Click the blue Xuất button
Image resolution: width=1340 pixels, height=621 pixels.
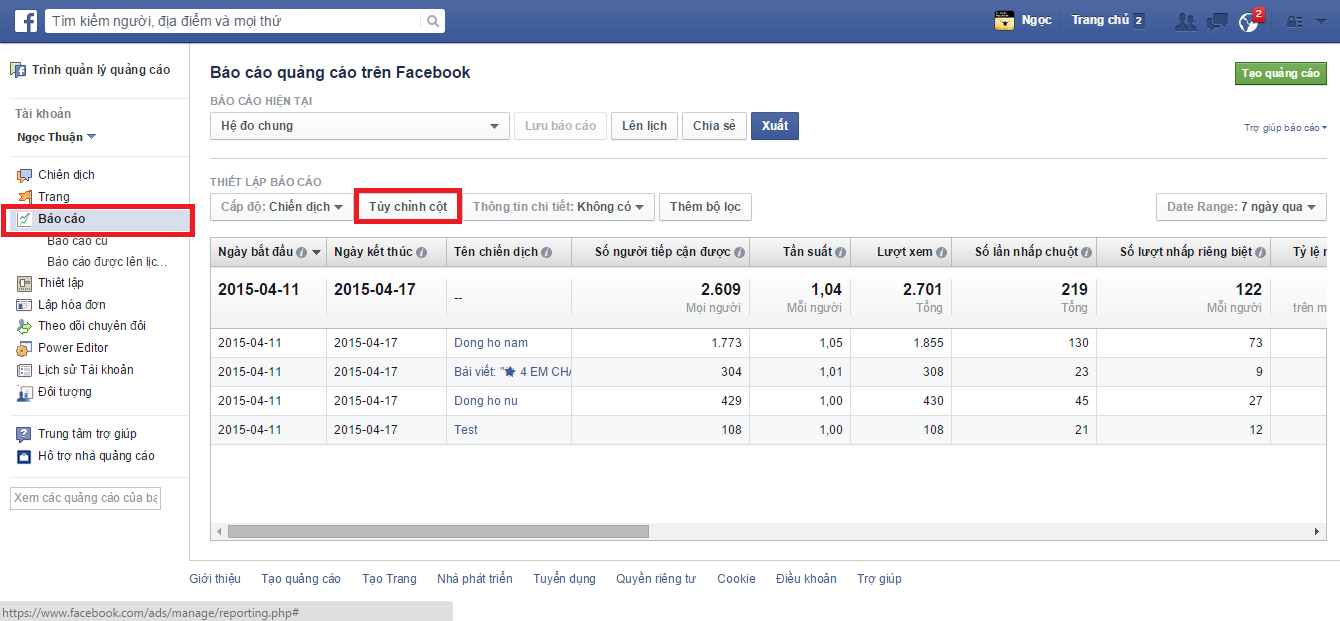[x=775, y=126]
